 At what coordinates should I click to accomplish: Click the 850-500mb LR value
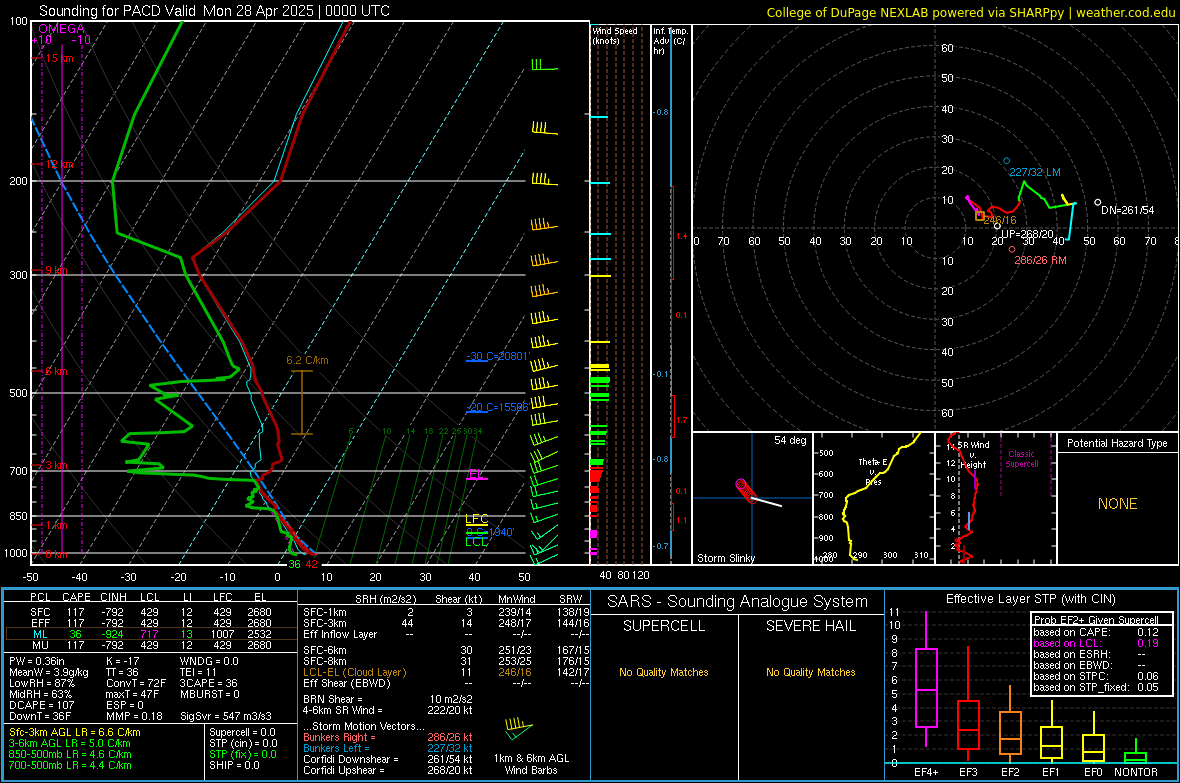[x=70, y=754]
